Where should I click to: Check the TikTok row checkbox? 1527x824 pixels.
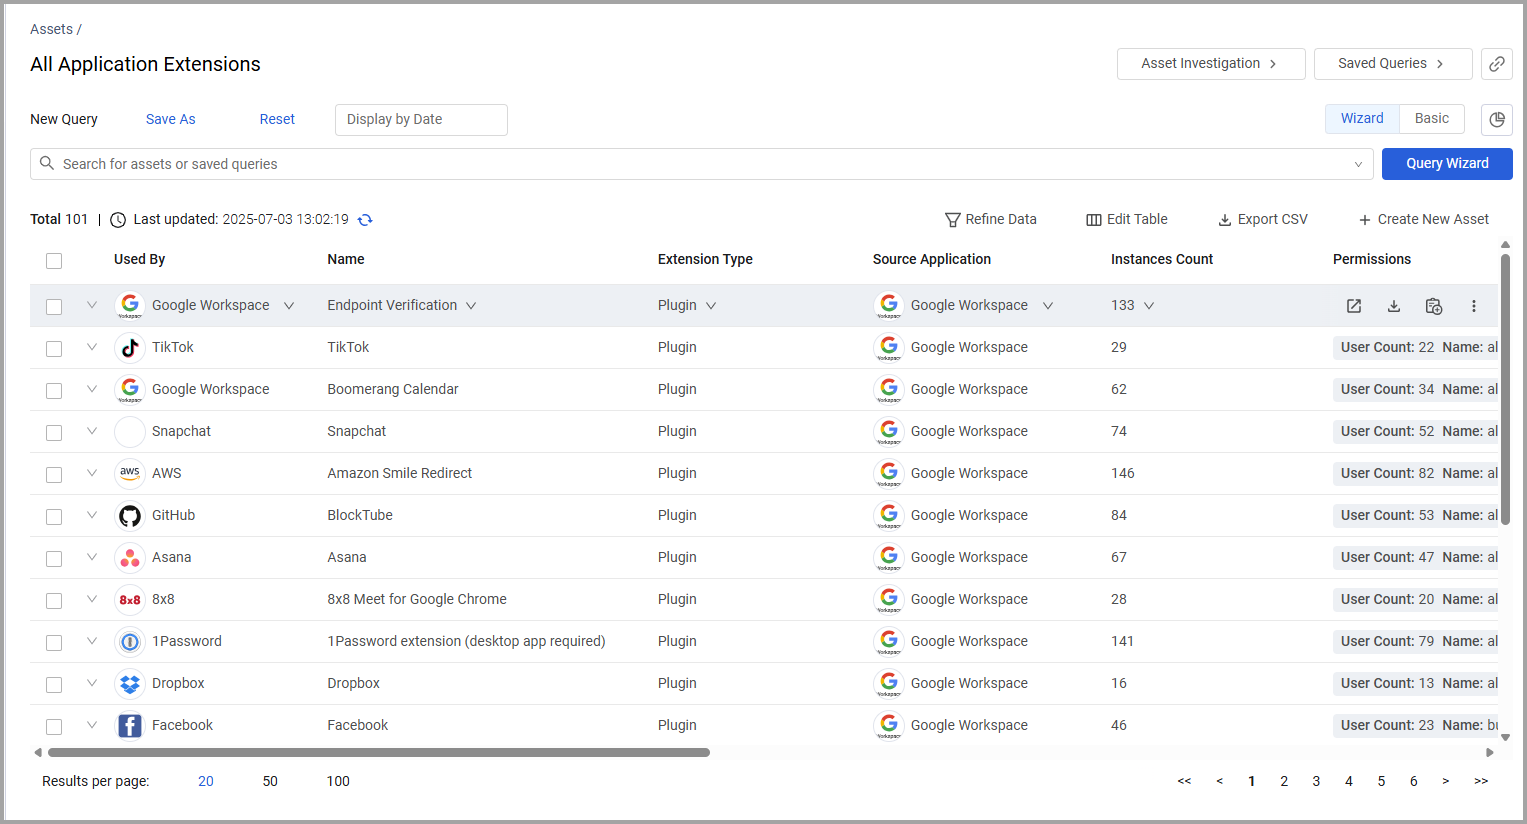point(54,349)
